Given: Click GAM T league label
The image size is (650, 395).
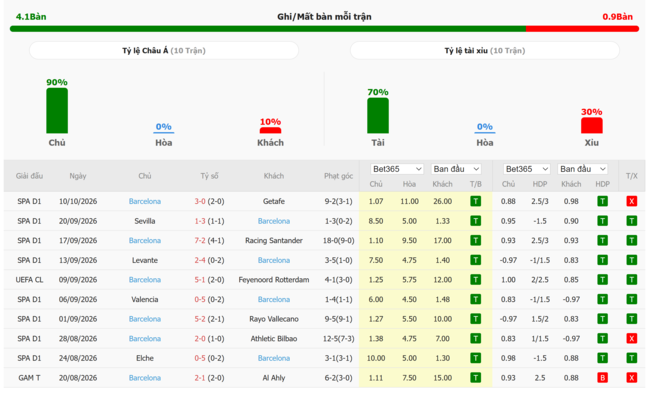Looking at the screenshot, I should (29, 378).
